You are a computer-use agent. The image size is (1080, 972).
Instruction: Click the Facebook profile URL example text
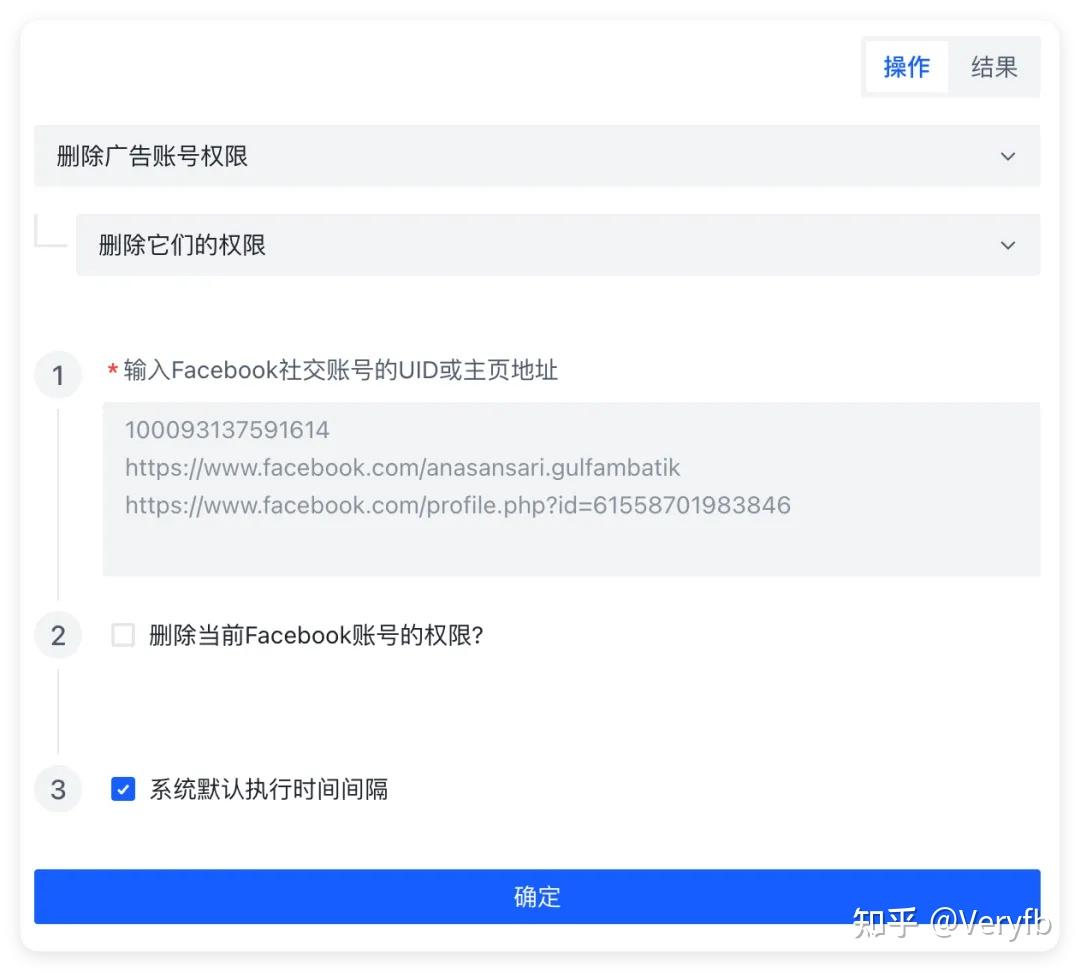coord(403,467)
